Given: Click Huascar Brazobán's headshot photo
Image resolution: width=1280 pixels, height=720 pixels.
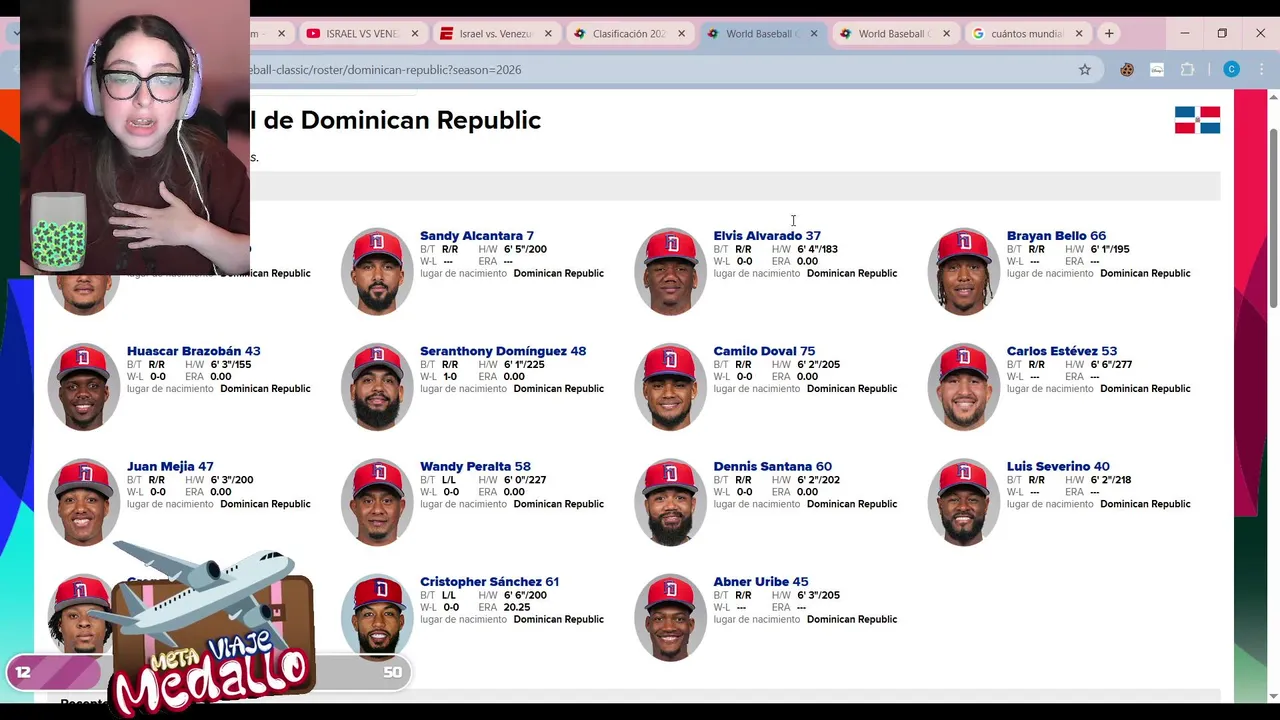Looking at the screenshot, I should [84, 386].
